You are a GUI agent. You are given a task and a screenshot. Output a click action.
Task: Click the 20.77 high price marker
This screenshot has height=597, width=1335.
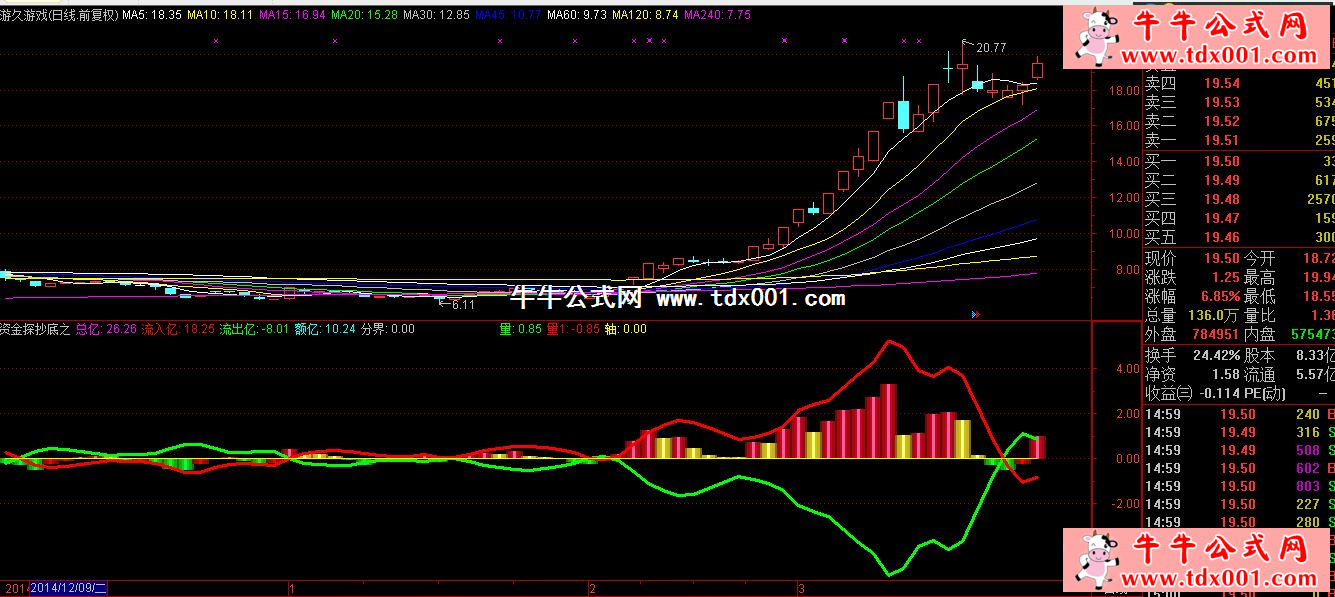(x=988, y=47)
